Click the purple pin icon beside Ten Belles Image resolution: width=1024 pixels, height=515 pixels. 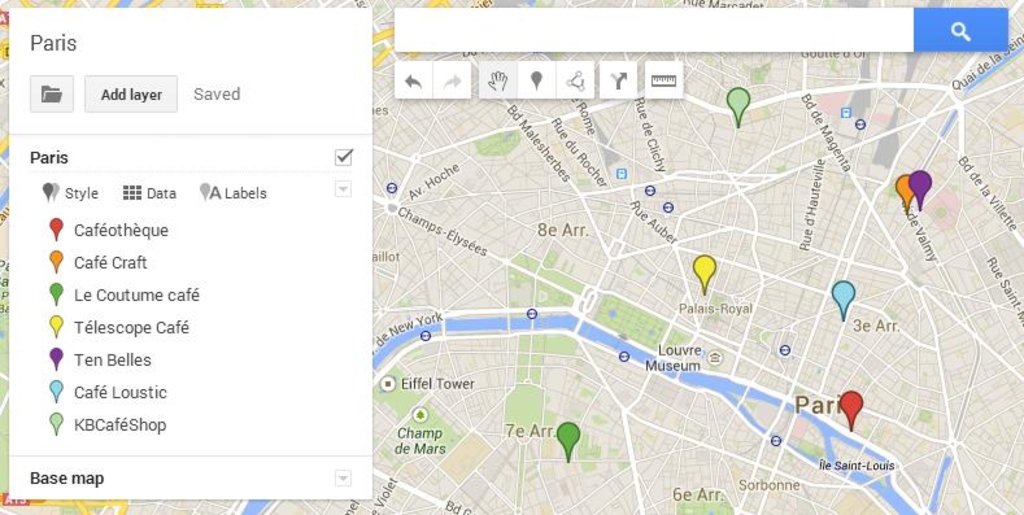(56, 359)
